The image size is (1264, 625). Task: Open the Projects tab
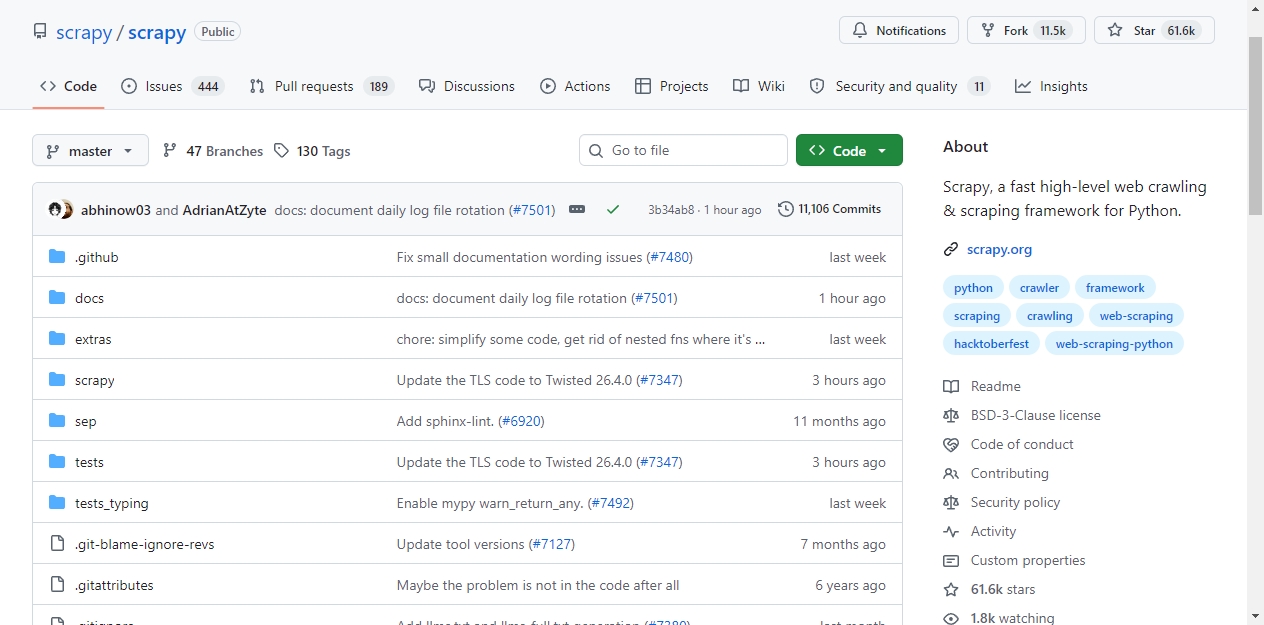(672, 86)
